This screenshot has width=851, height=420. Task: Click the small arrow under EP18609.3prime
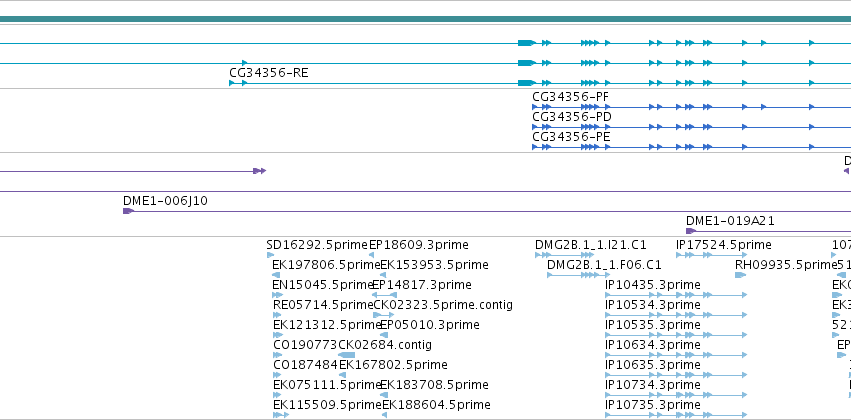pyautogui.click(x=372, y=255)
